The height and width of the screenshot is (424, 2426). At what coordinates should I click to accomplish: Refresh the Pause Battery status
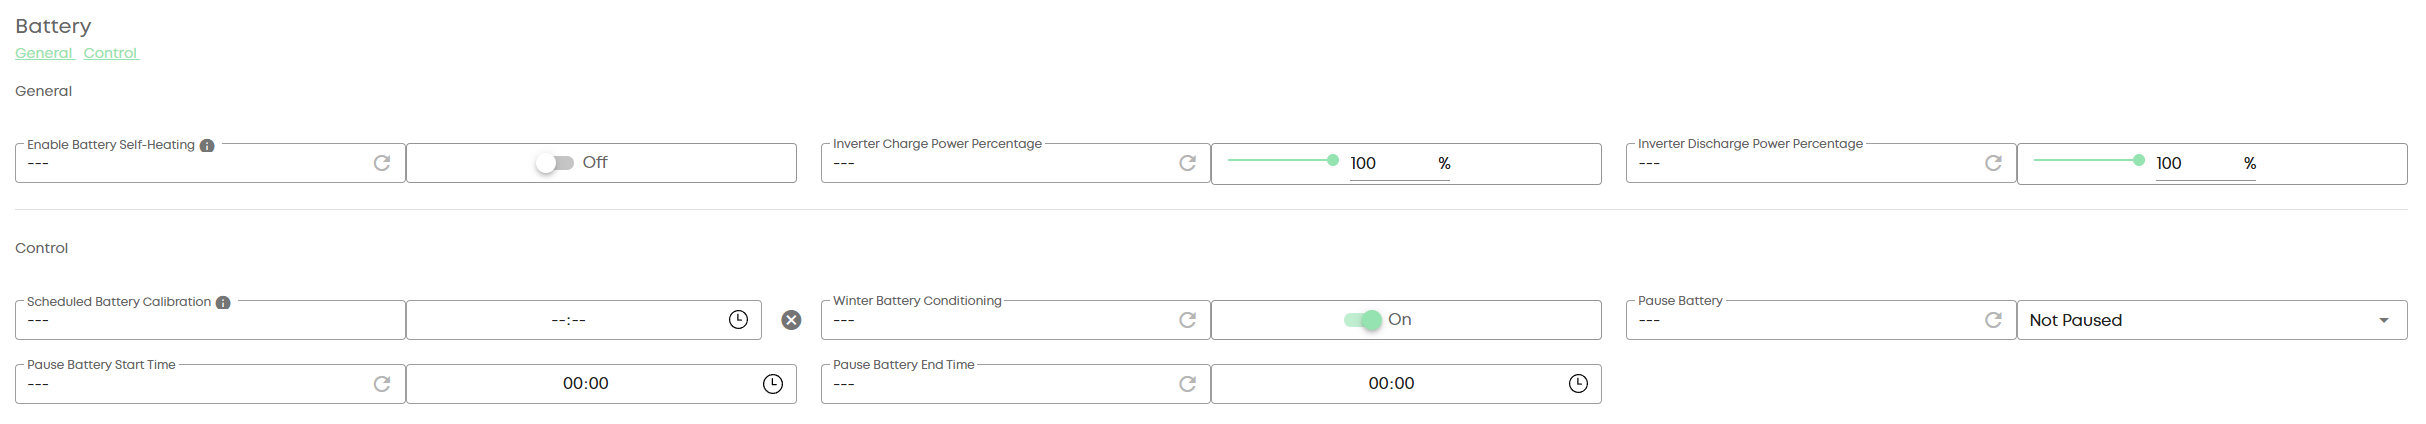coord(1993,320)
